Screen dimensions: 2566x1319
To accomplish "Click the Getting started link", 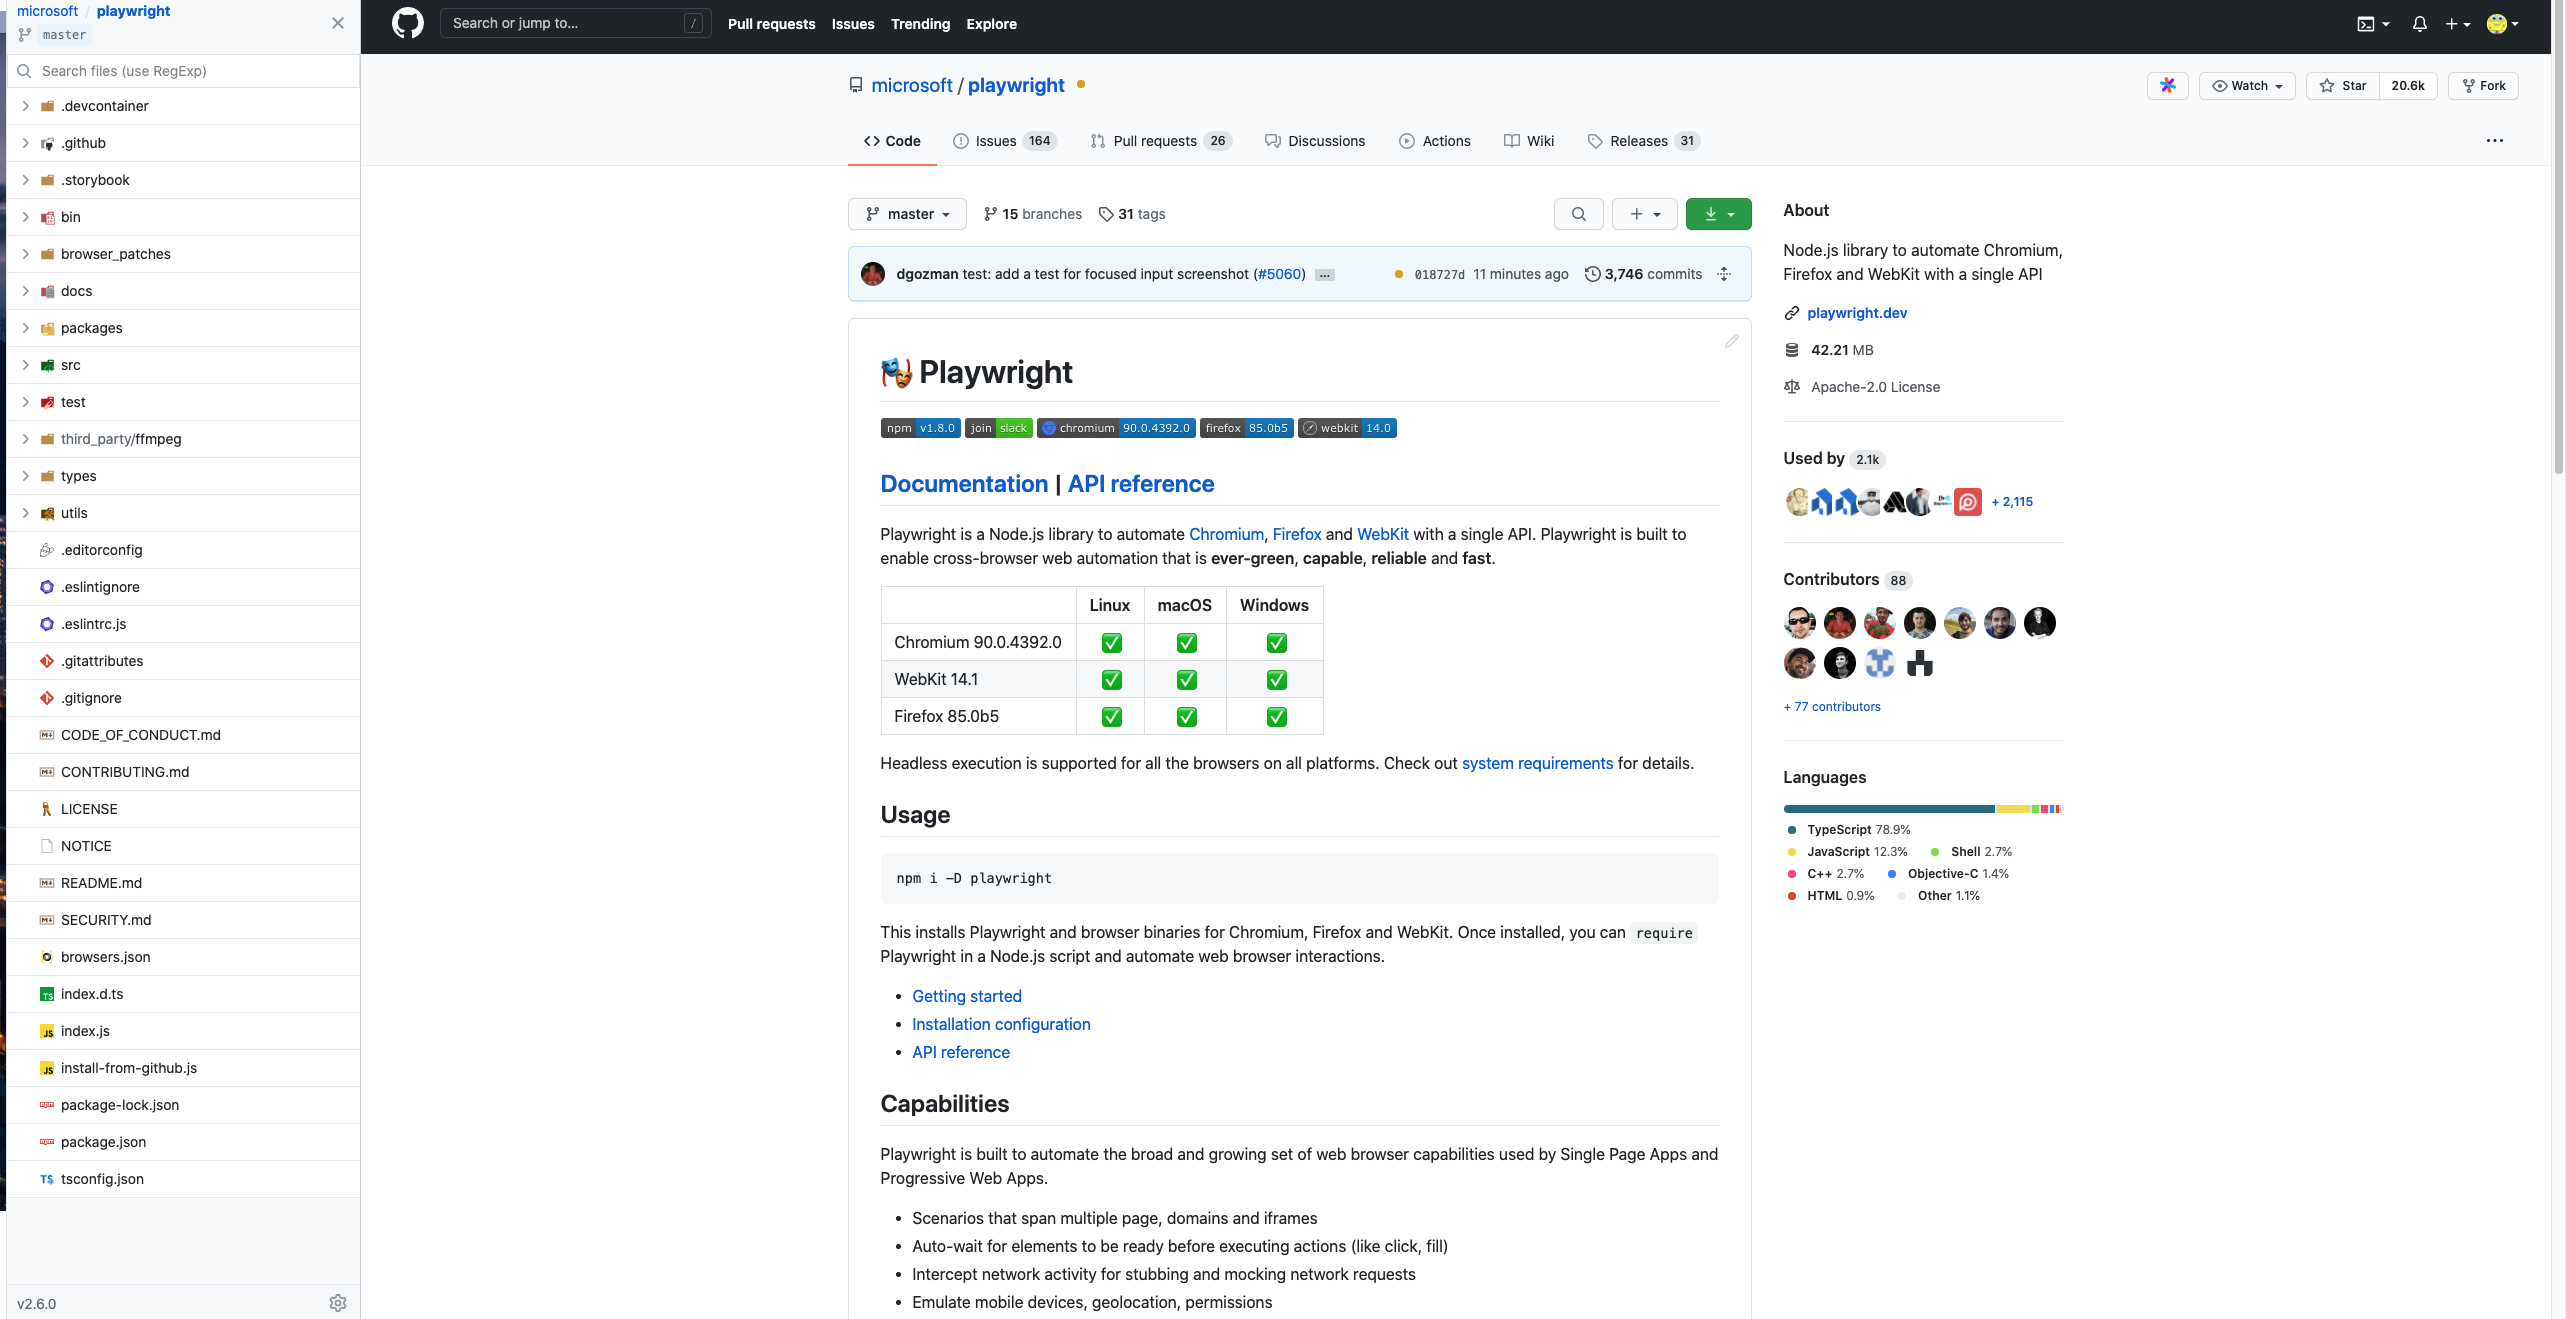I will point(966,996).
